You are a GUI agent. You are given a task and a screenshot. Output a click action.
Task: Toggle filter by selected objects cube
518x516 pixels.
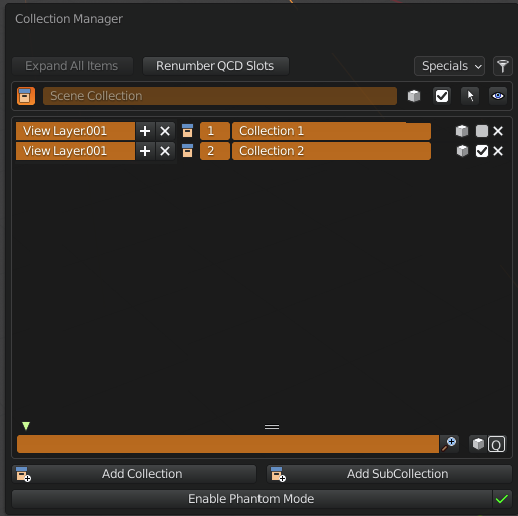coord(478,444)
